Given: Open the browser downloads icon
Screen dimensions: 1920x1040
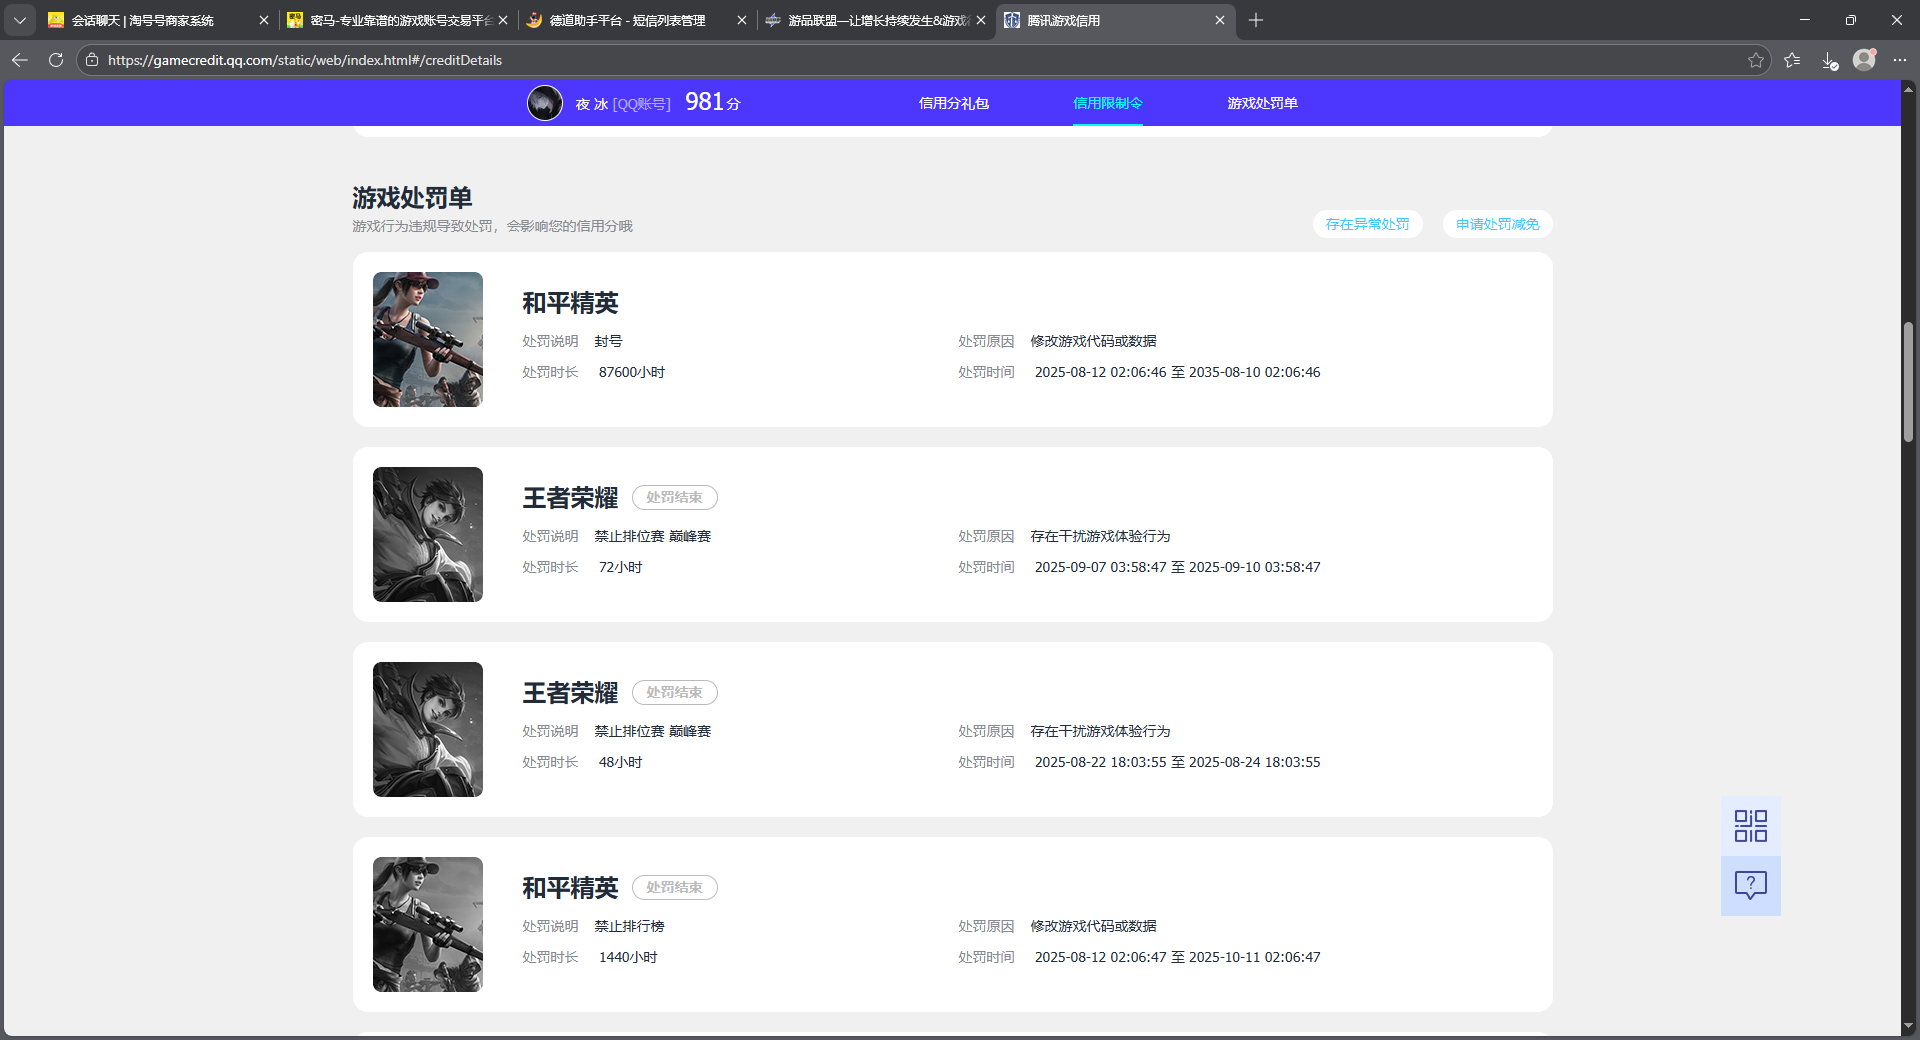Looking at the screenshot, I should pos(1829,60).
